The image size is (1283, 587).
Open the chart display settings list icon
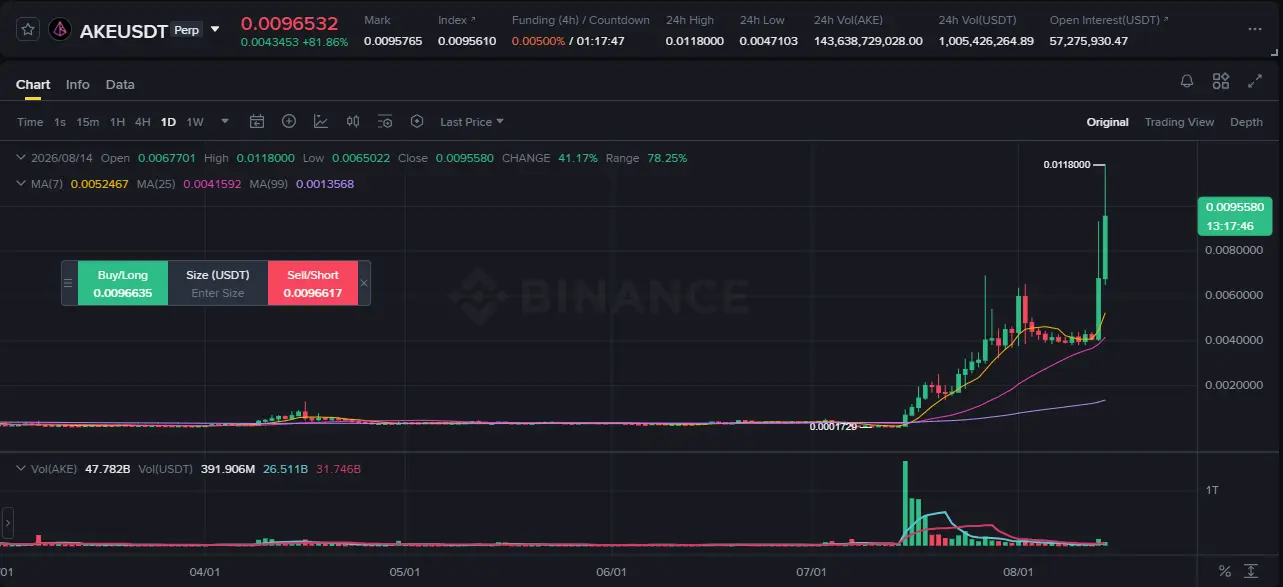(385, 122)
